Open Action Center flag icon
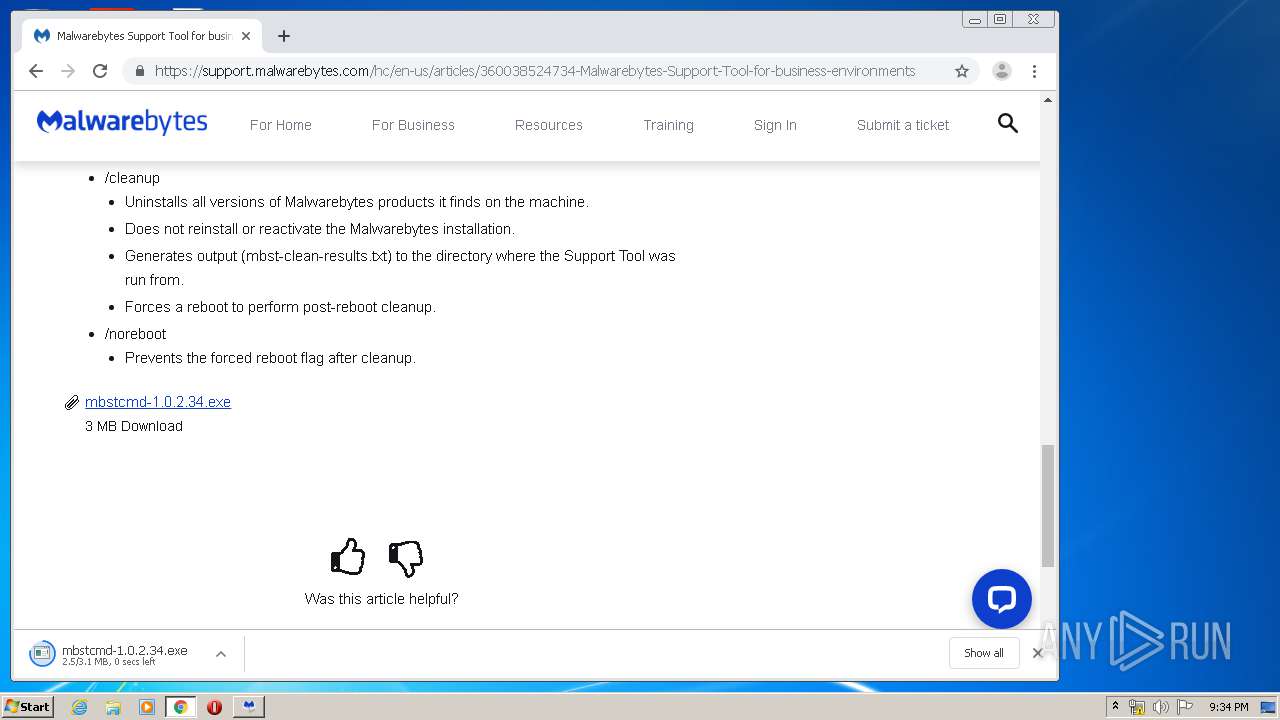1280x720 pixels. (1185, 707)
